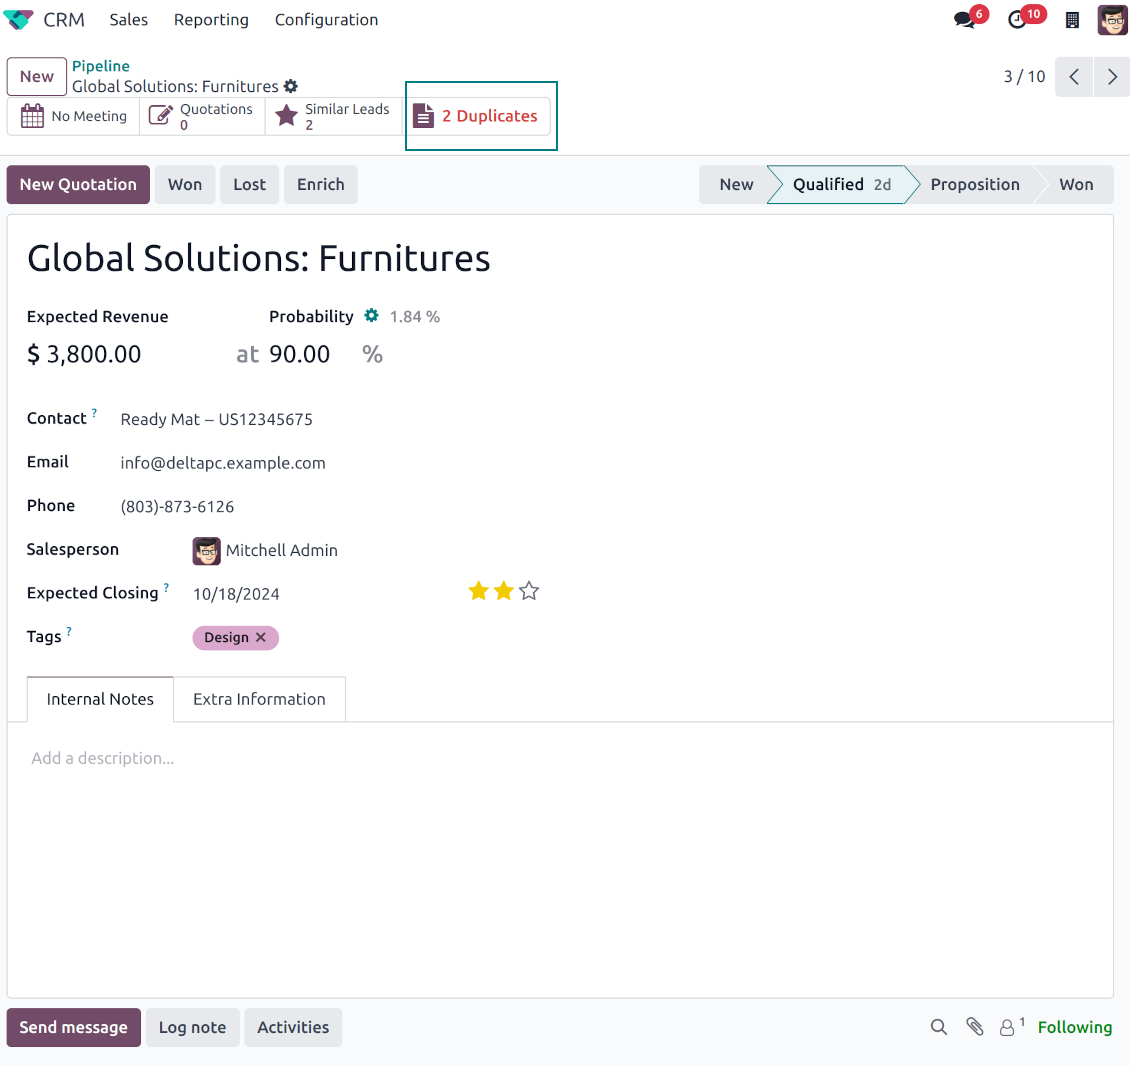Open the followers person icon

click(x=1008, y=1027)
